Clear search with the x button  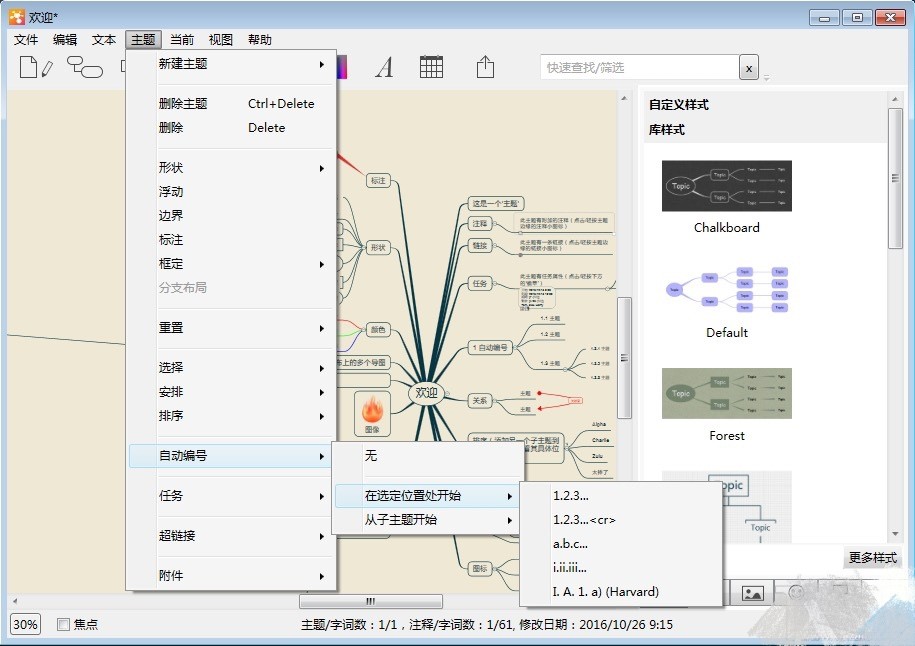(x=748, y=67)
